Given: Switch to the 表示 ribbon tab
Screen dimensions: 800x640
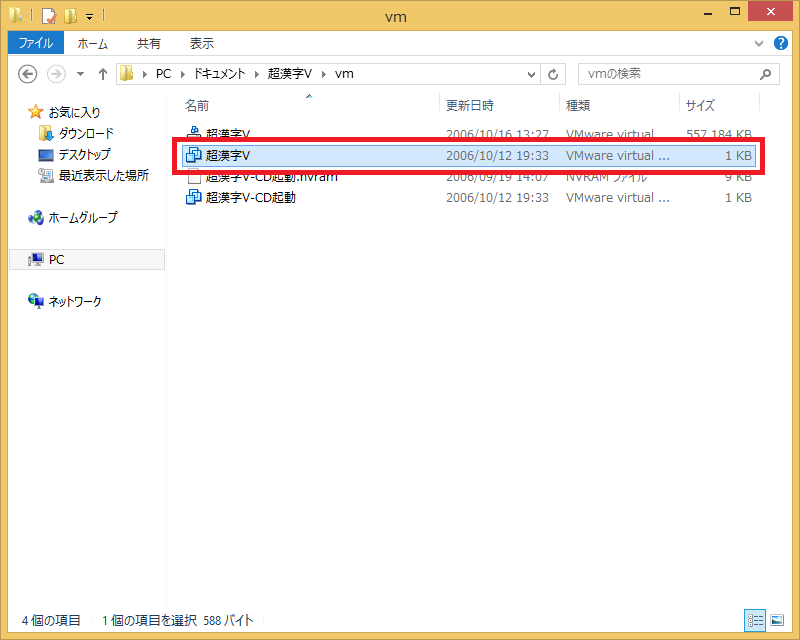Looking at the screenshot, I should click(201, 43).
